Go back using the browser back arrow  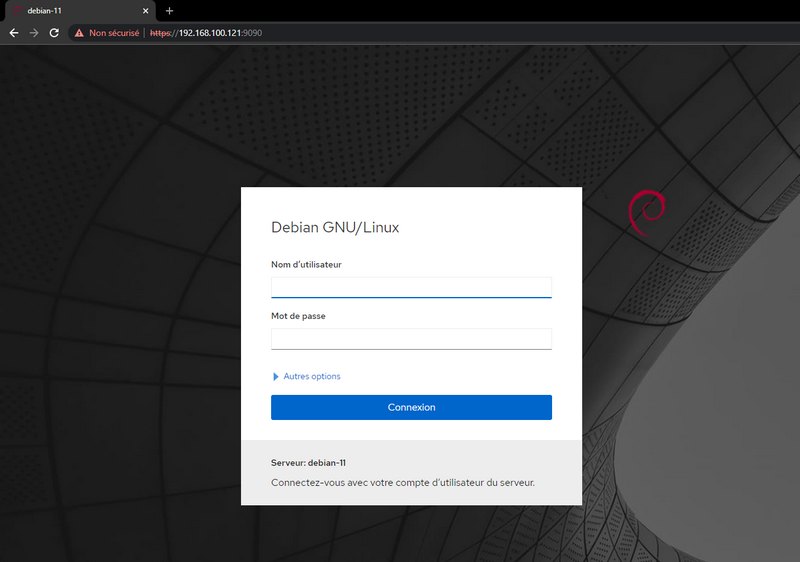click(14, 33)
